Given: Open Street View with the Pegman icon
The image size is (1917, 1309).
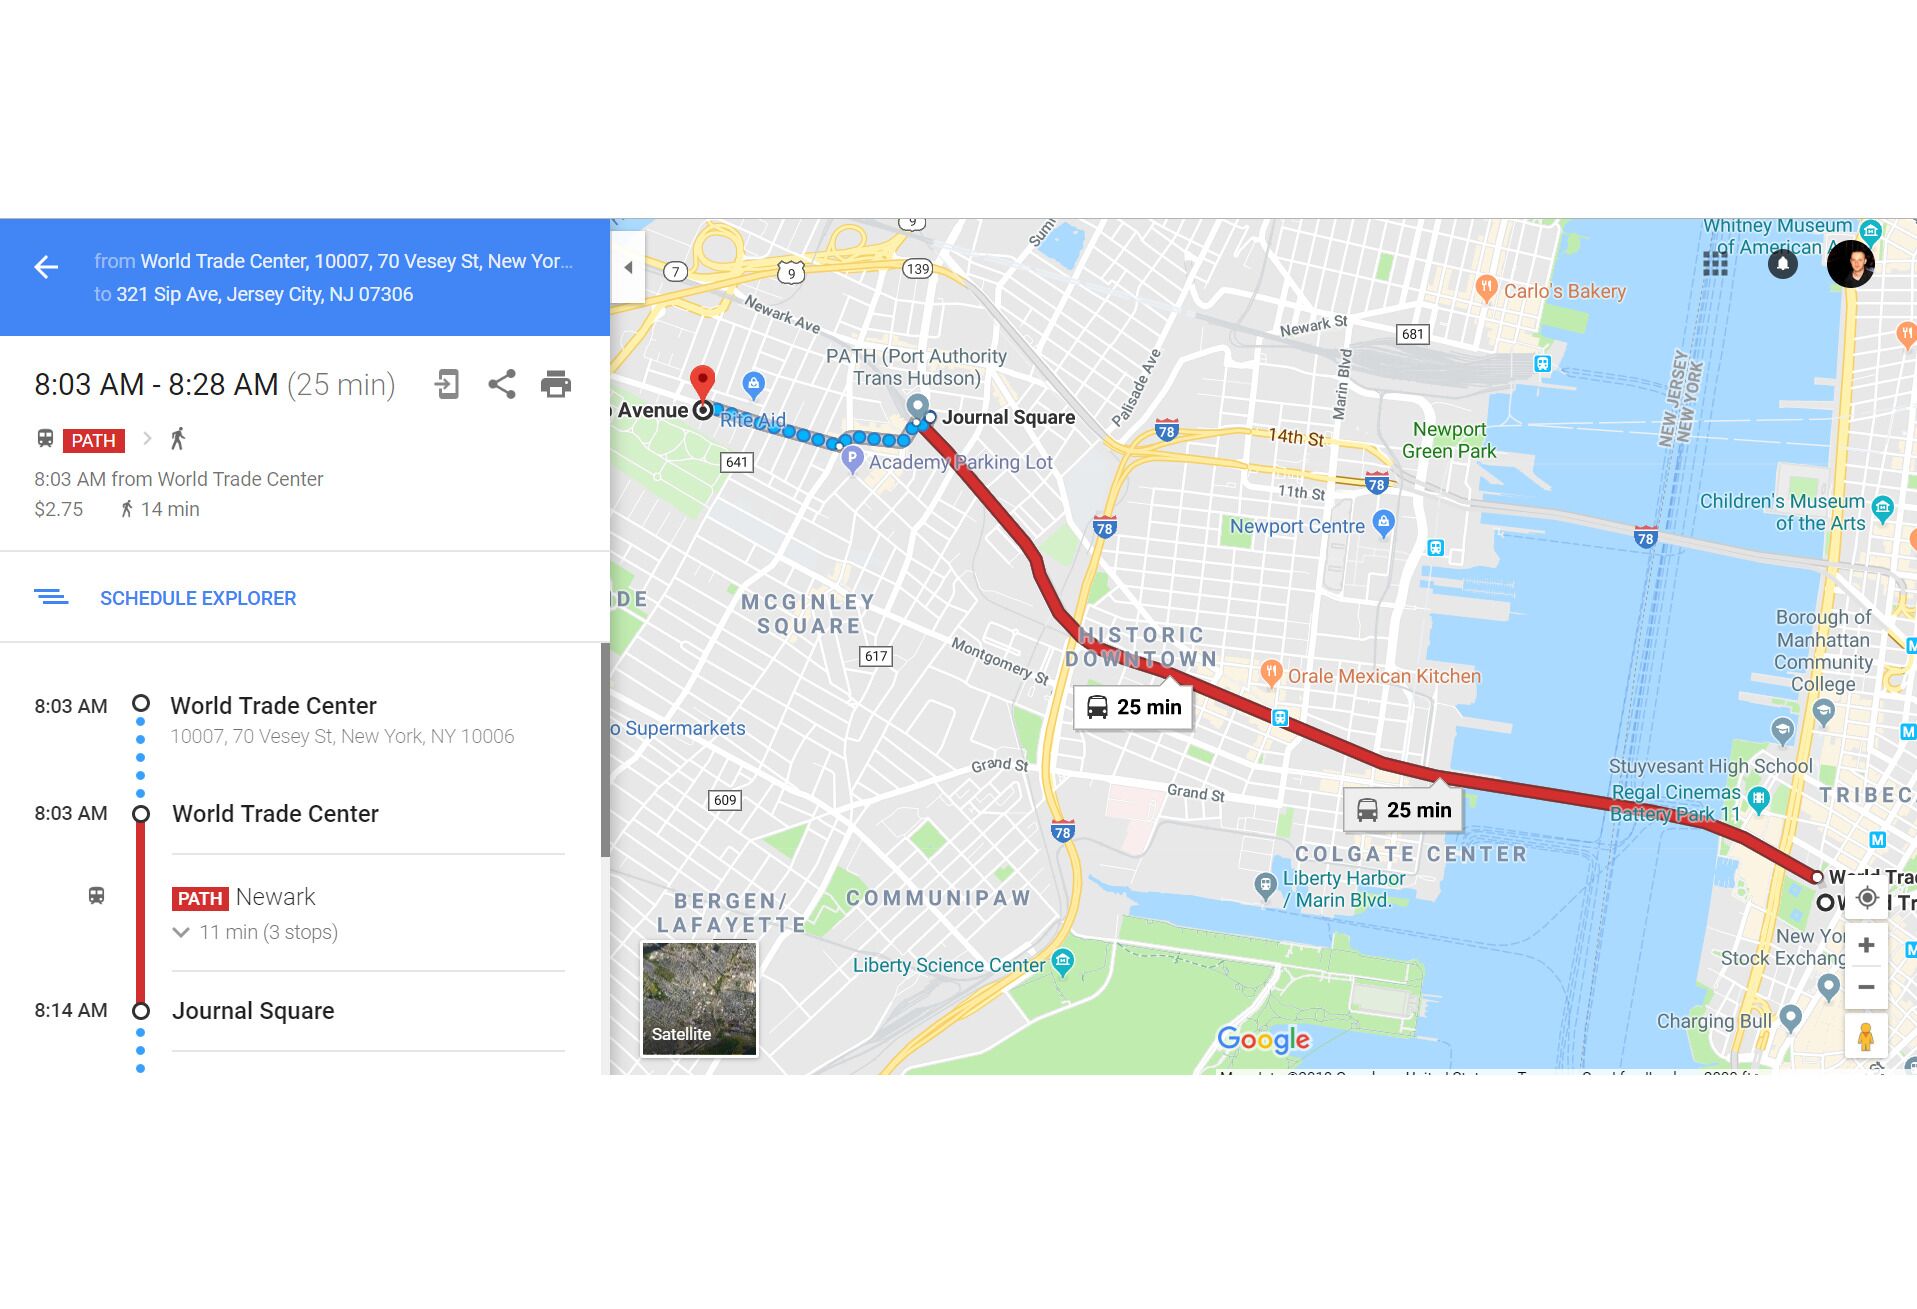Looking at the screenshot, I should 1866,1036.
